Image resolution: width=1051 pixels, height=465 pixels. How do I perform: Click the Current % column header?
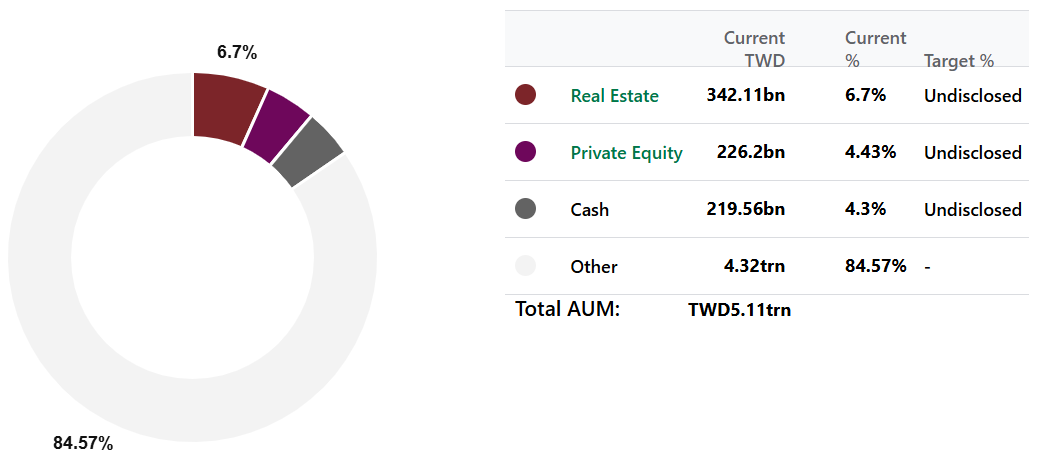tap(875, 49)
